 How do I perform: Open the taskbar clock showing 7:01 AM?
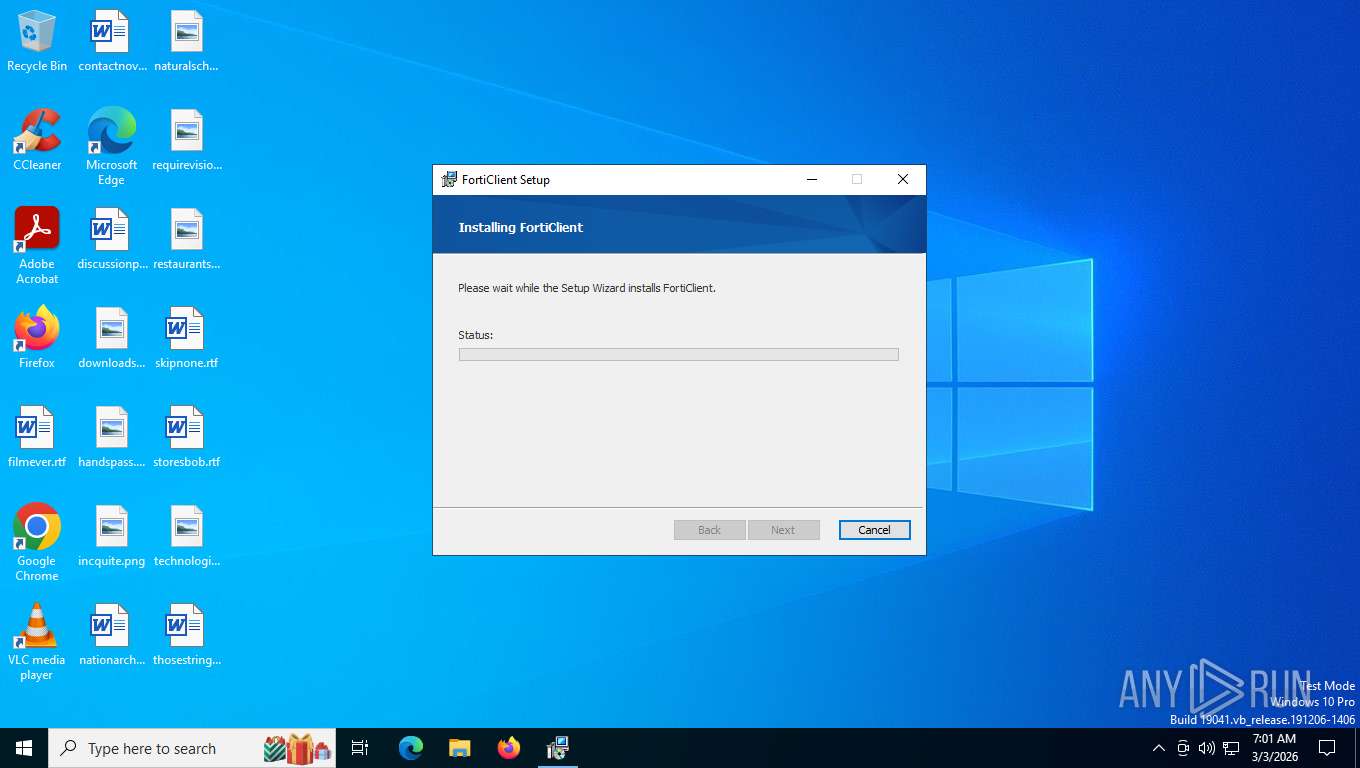click(1274, 748)
